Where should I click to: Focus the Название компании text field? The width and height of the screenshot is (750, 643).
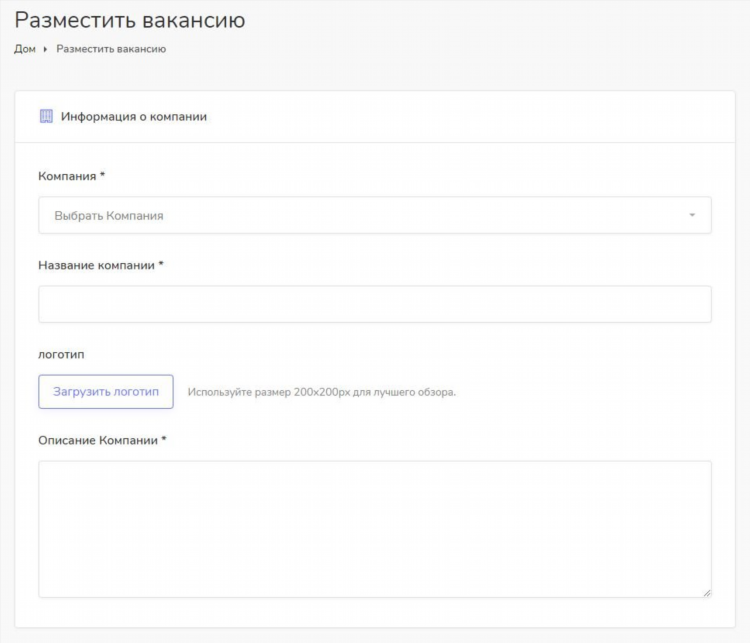click(x=375, y=304)
